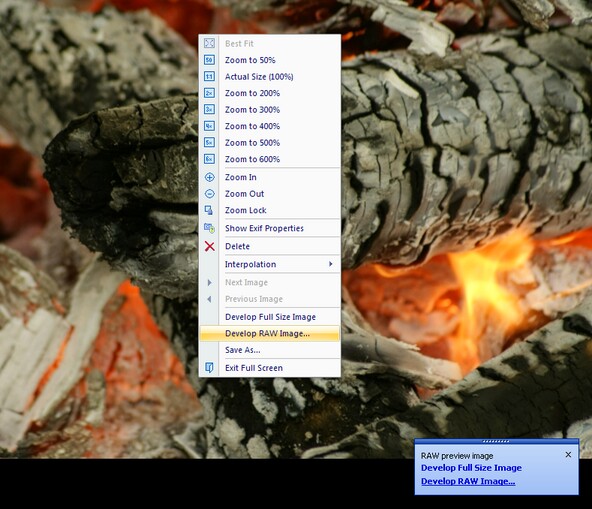Click the red Delete X icon
592x509 pixels.
(210, 246)
